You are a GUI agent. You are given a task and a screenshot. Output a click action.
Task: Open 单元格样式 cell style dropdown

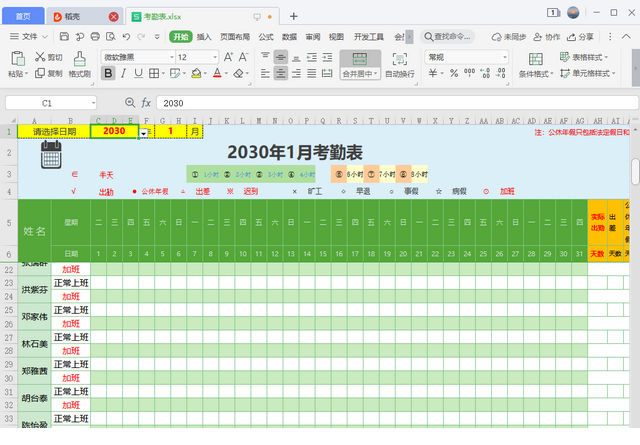[x=587, y=73]
